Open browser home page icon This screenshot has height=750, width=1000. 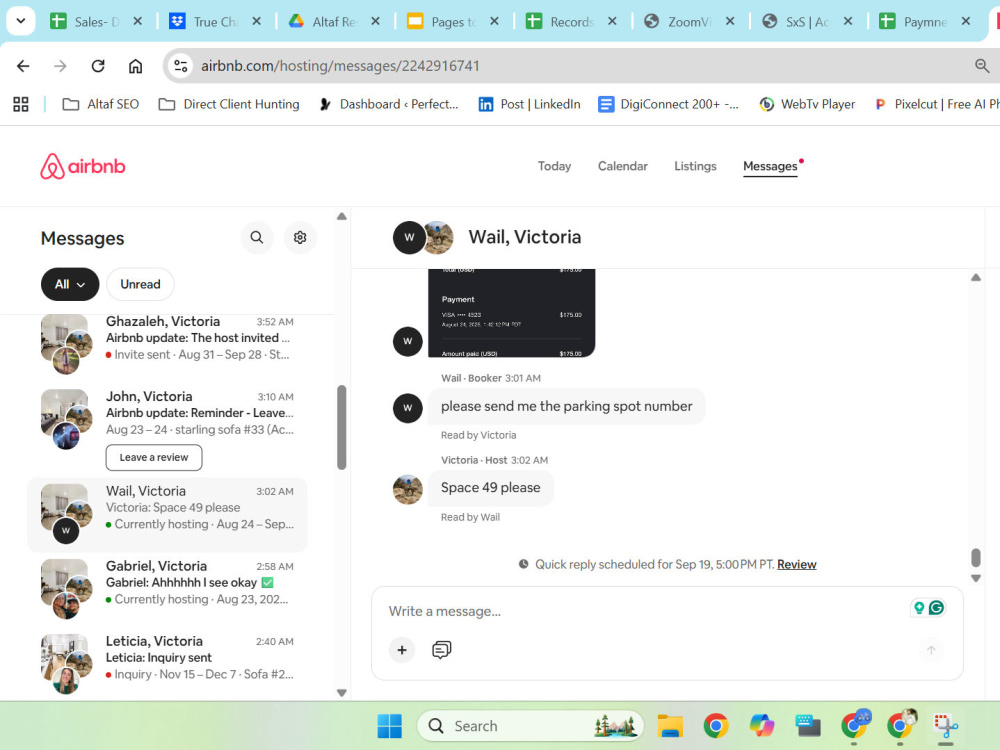pyautogui.click(x=135, y=66)
